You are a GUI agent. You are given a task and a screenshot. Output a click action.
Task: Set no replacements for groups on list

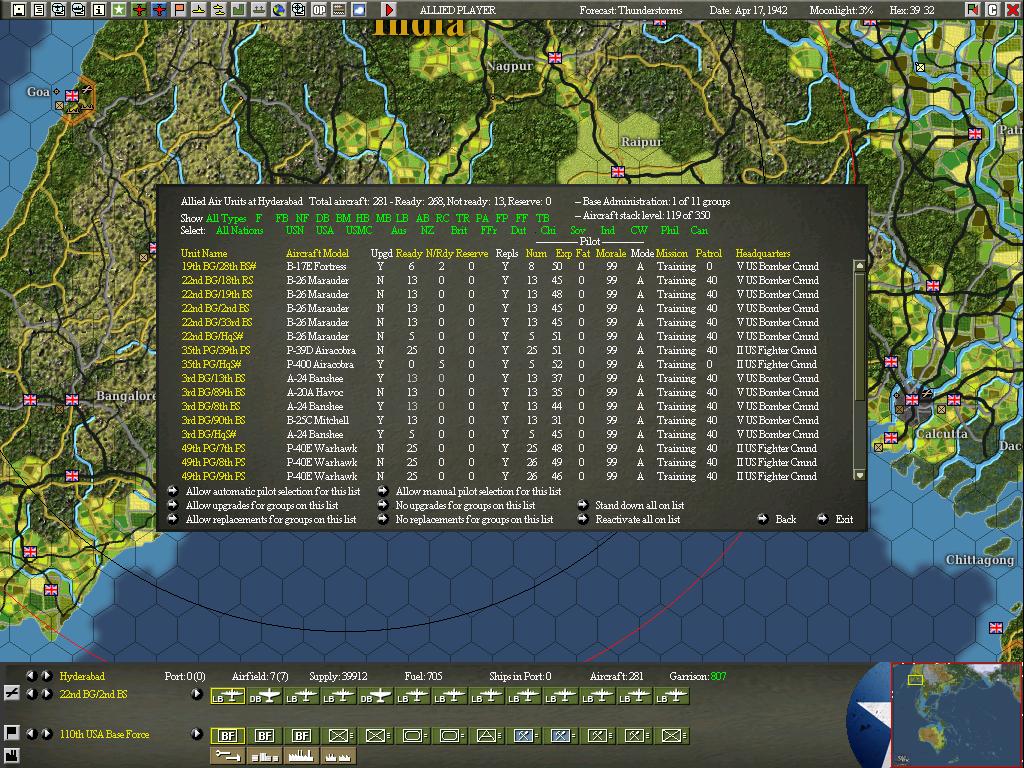tap(474, 519)
